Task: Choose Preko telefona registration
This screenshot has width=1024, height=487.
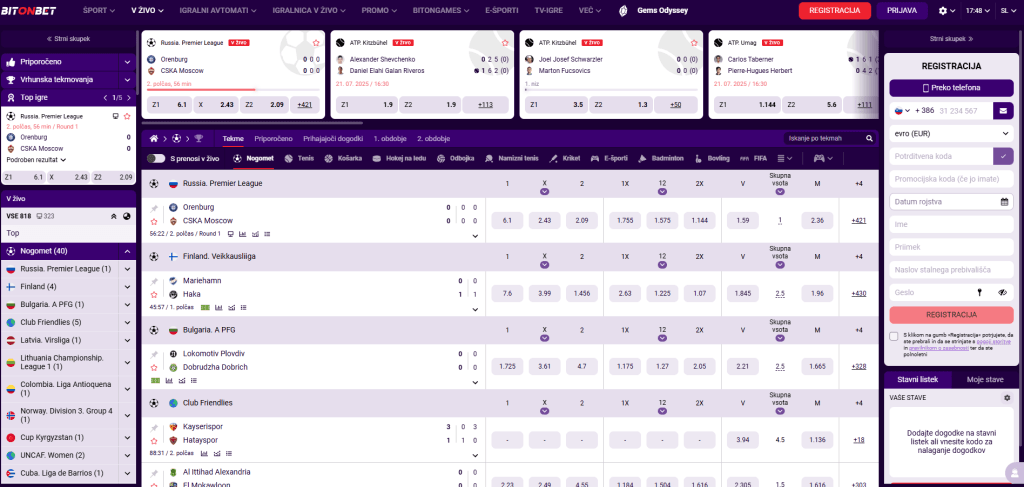Action: tap(951, 87)
